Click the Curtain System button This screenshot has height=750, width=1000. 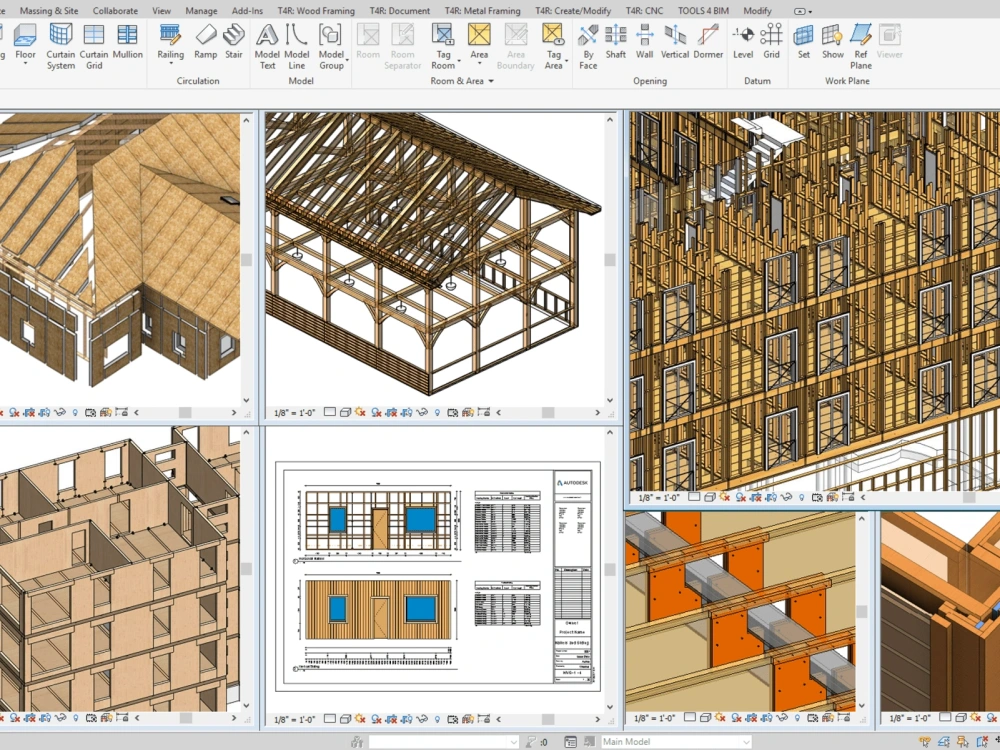(61, 47)
